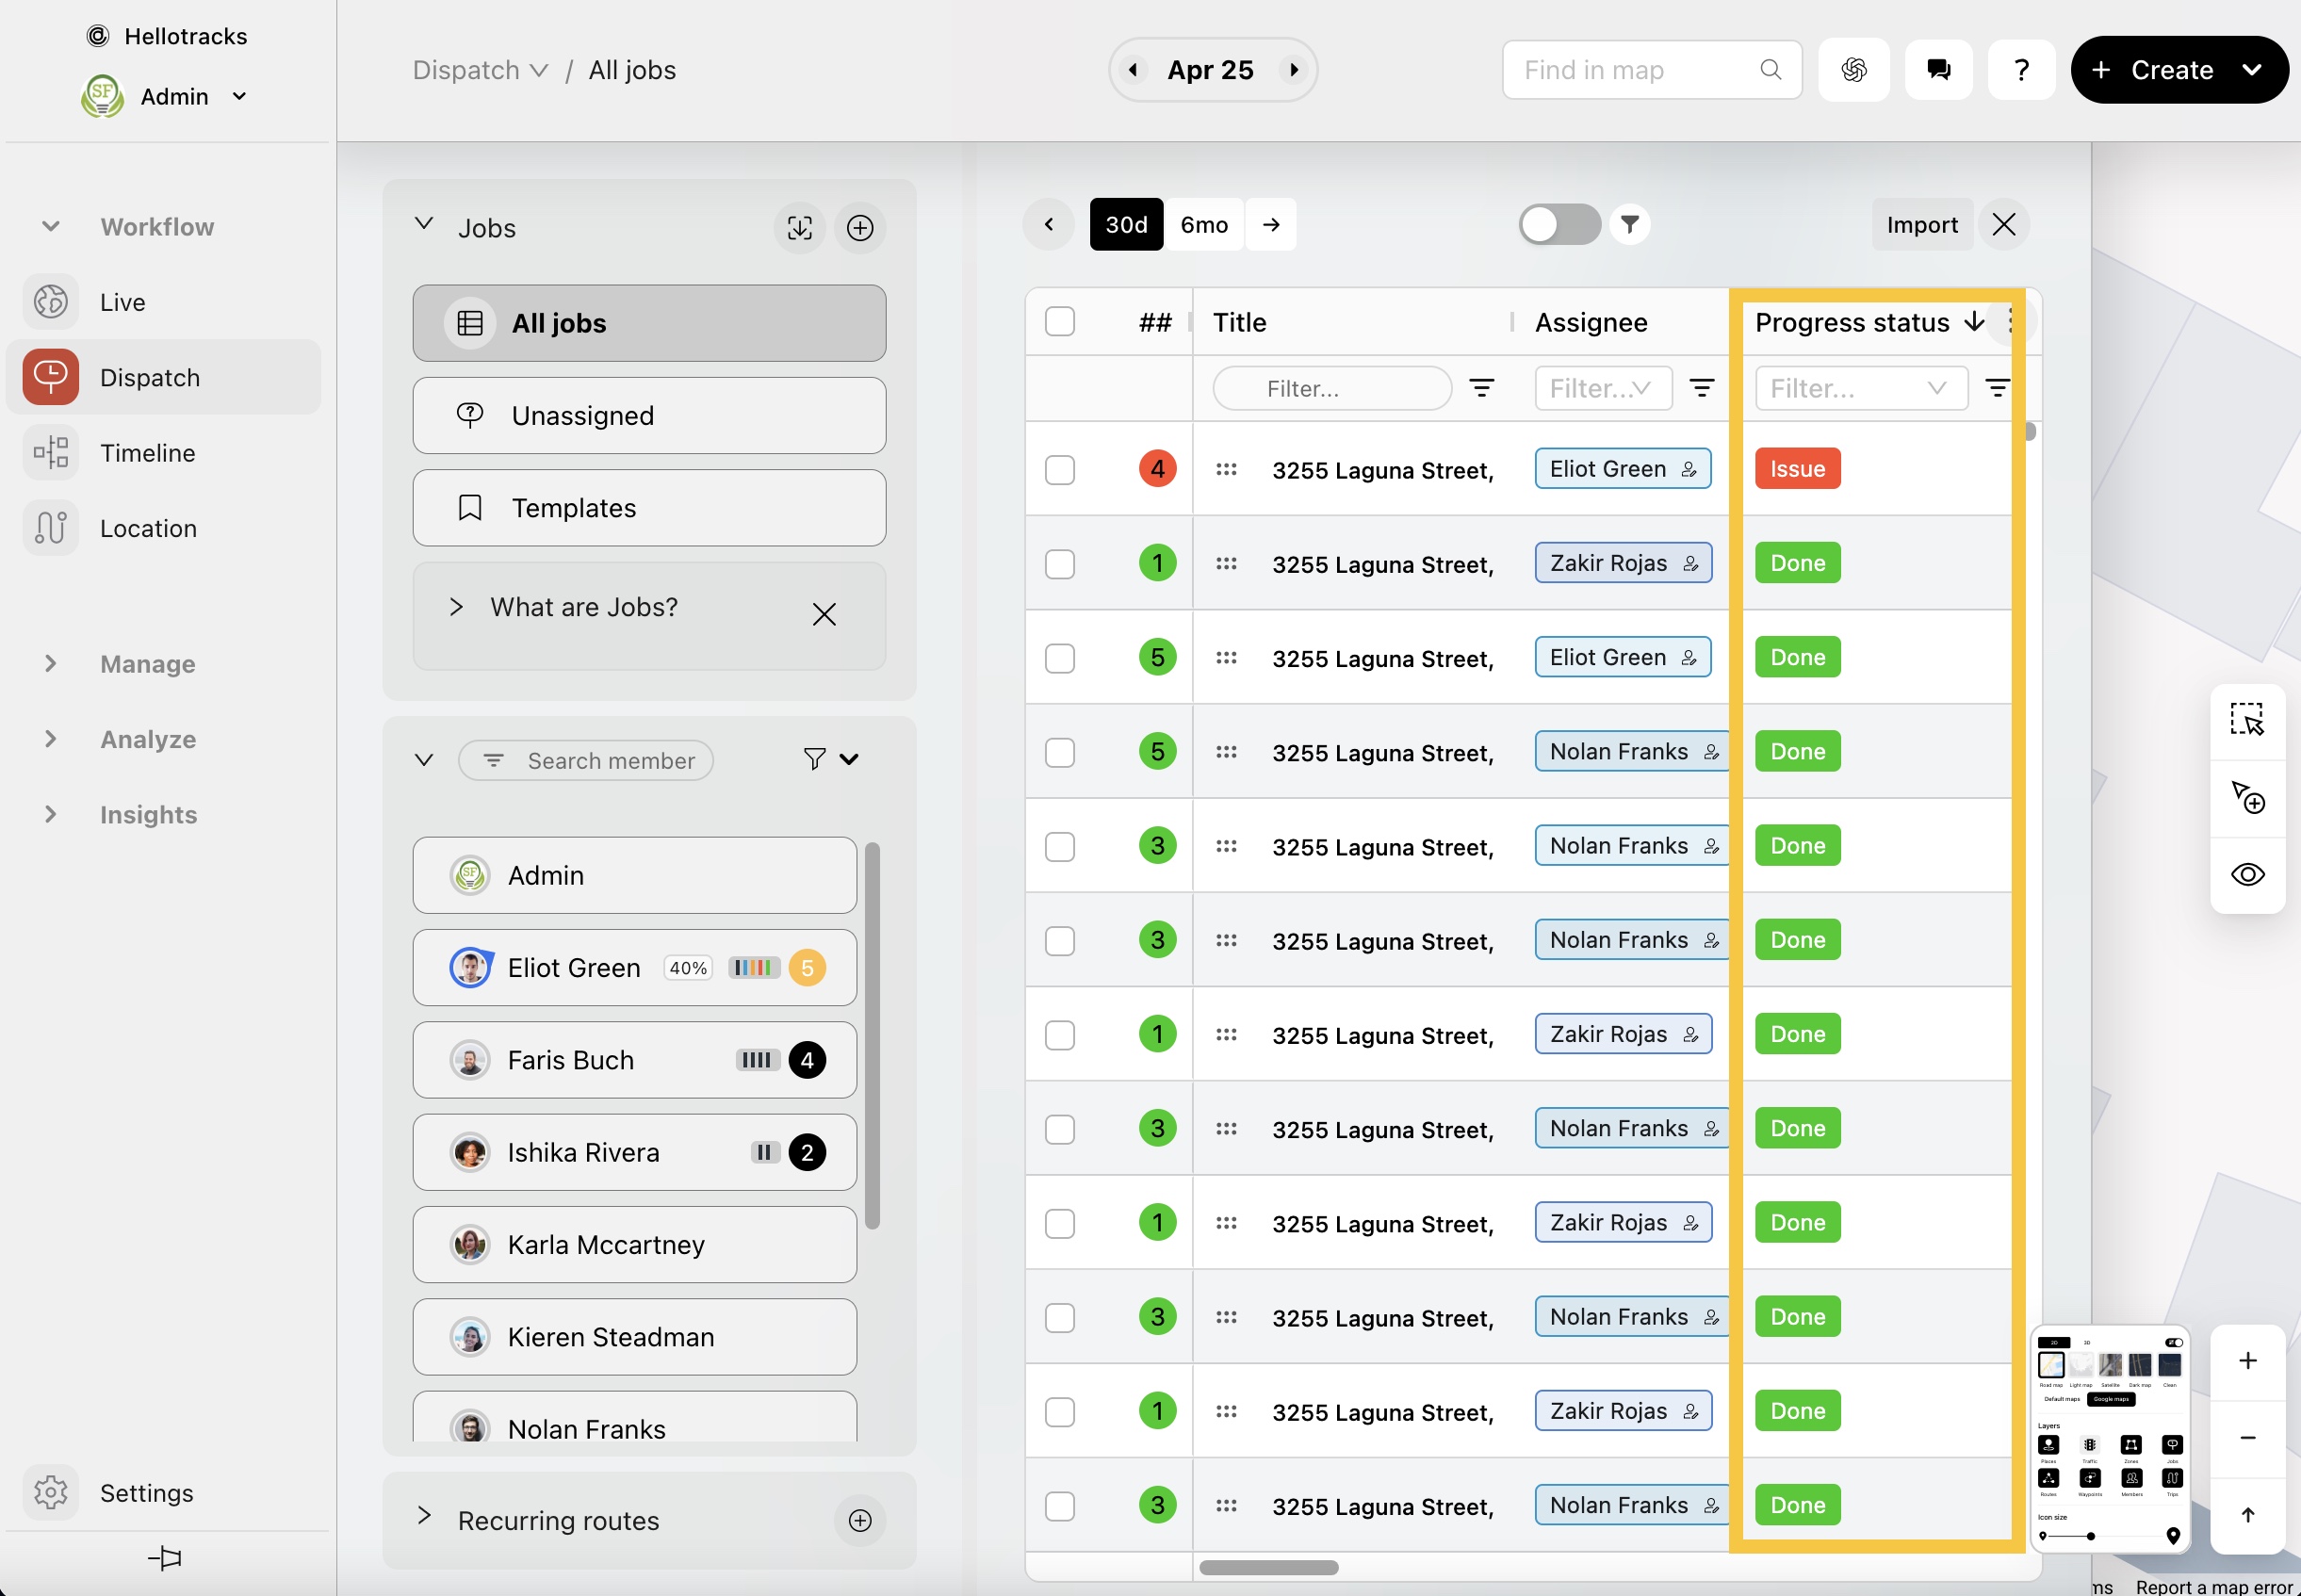Viewport: 2301px width, 1596px height.
Task: Click the icon size slider in map panel
Action: tap(2090, 1536)
